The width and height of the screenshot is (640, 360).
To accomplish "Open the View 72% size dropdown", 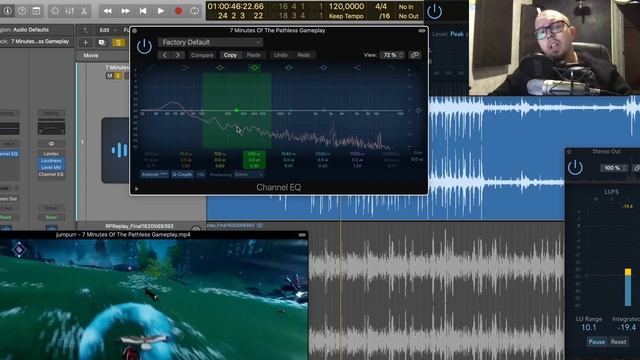I will pos(392,55).
